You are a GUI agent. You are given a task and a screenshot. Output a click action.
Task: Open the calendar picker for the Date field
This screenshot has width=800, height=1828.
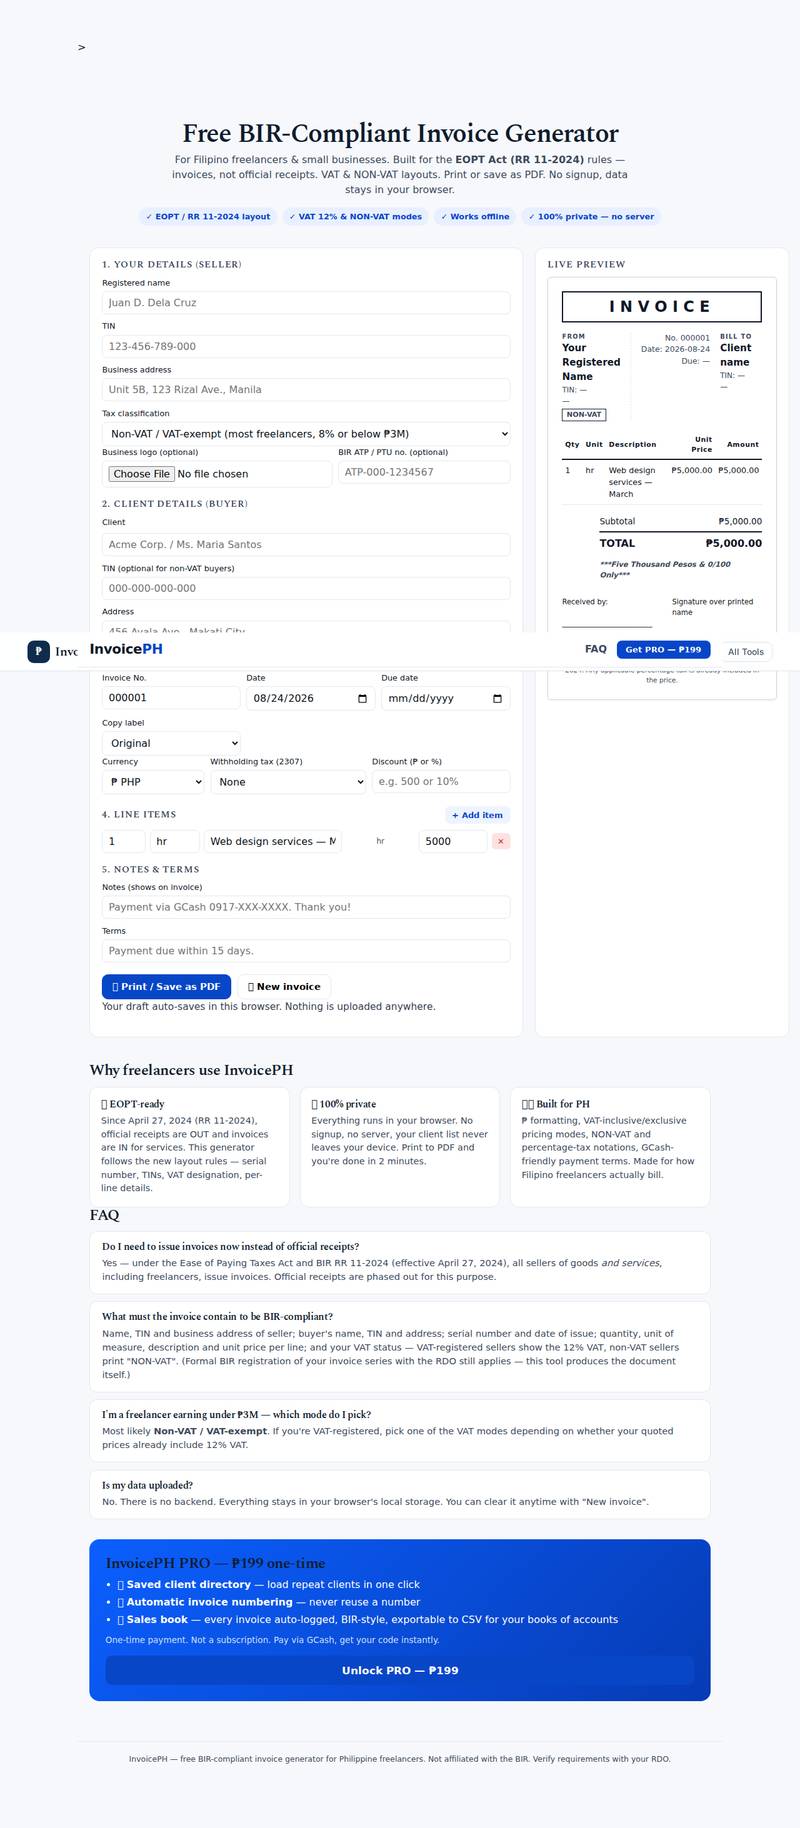coord(362,698)
